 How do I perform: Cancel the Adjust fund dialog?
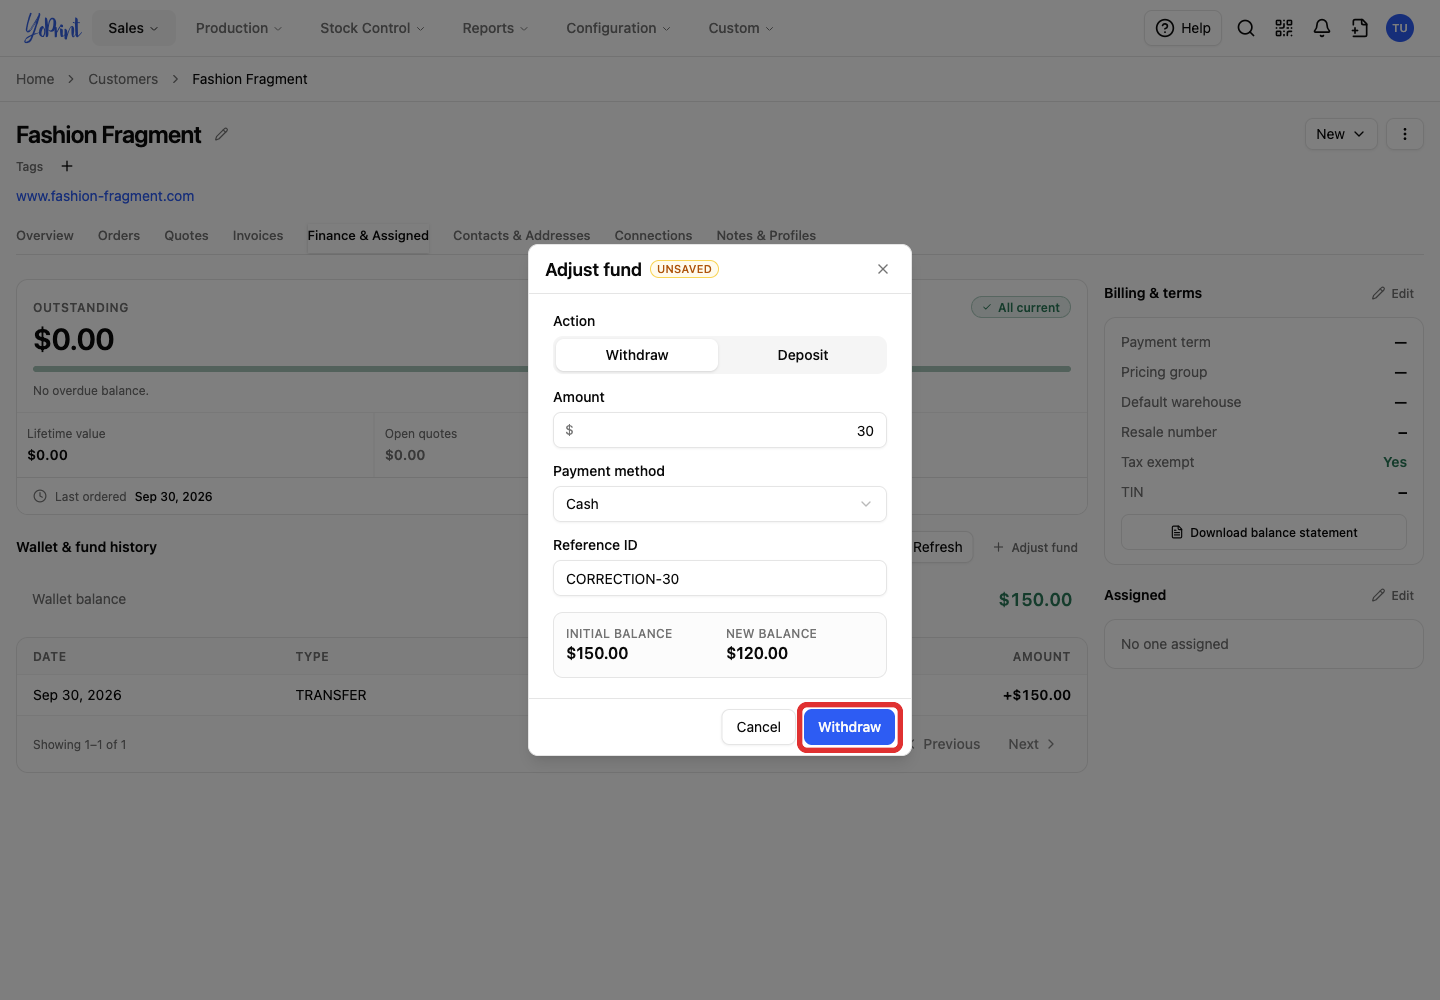(758, 727)
